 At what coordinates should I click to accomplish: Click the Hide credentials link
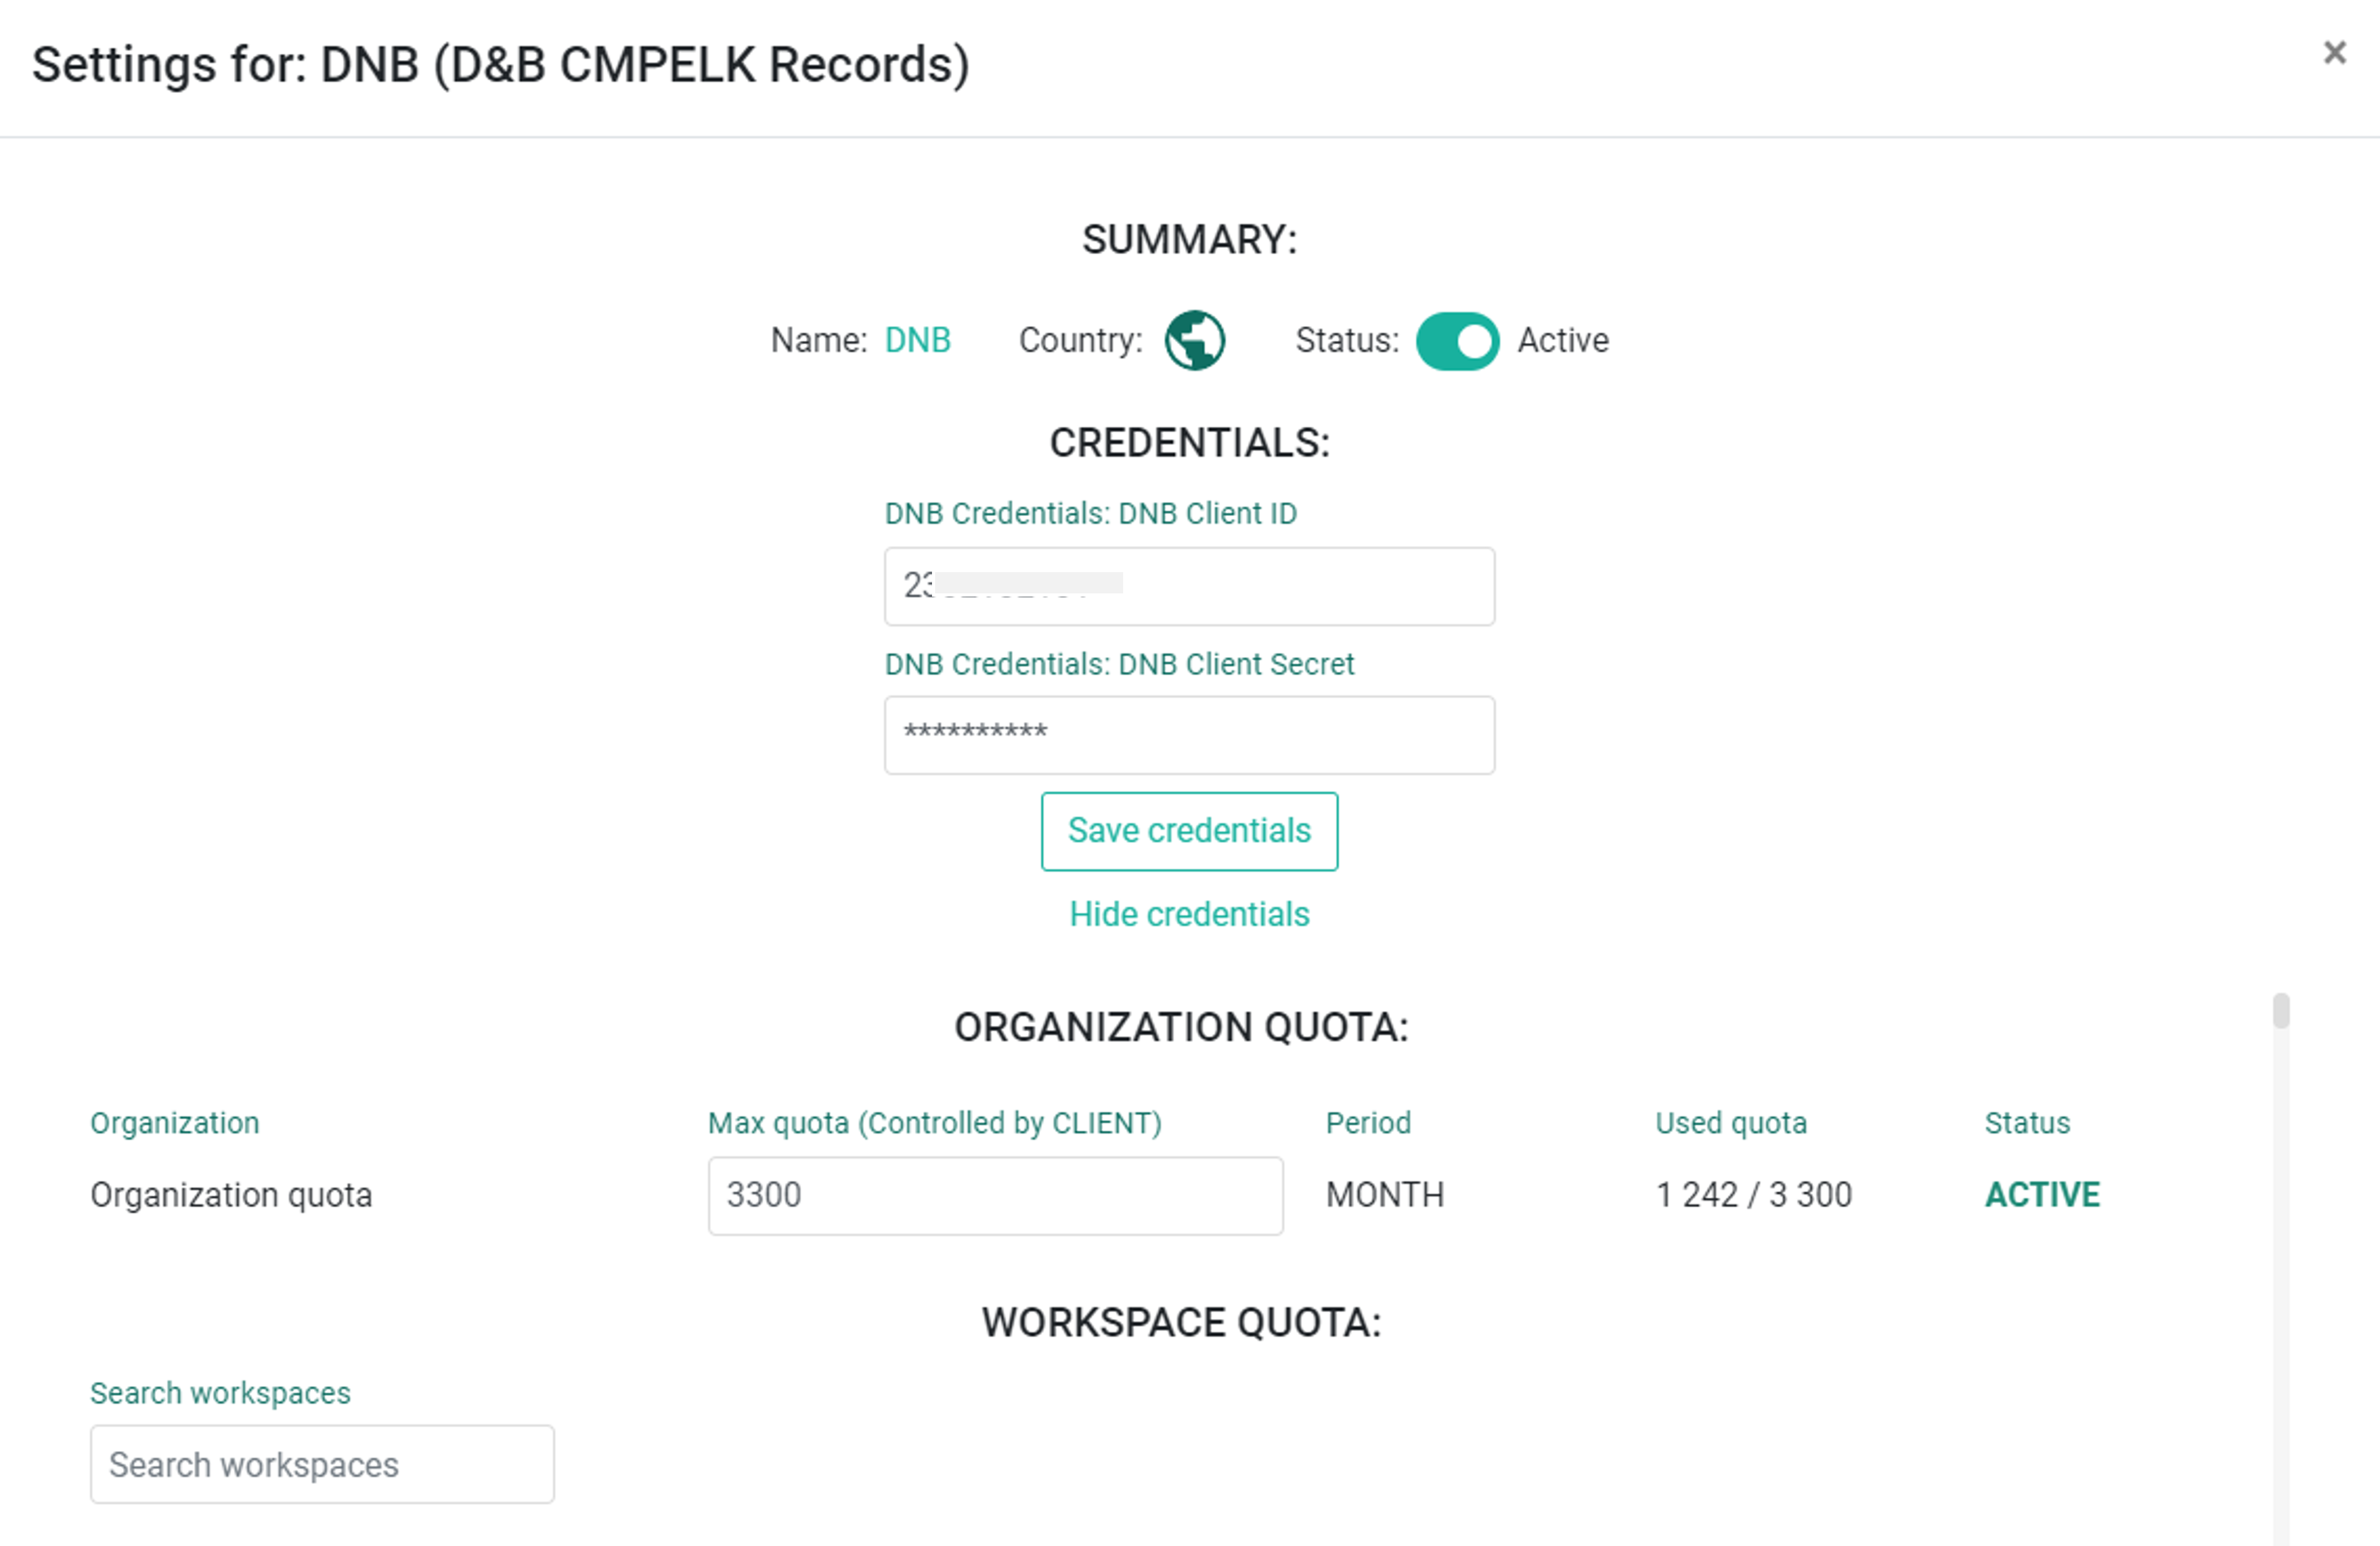[1189, 914]
